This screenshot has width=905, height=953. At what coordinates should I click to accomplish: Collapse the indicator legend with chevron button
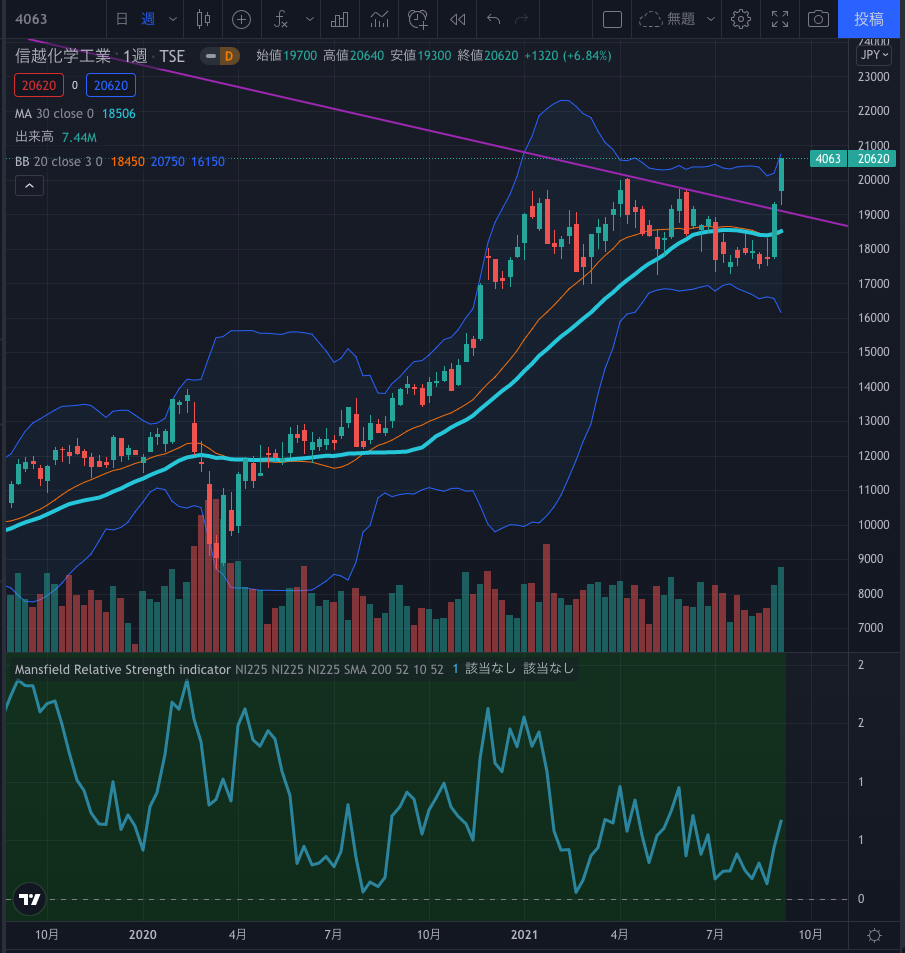(x=29, y=186)
